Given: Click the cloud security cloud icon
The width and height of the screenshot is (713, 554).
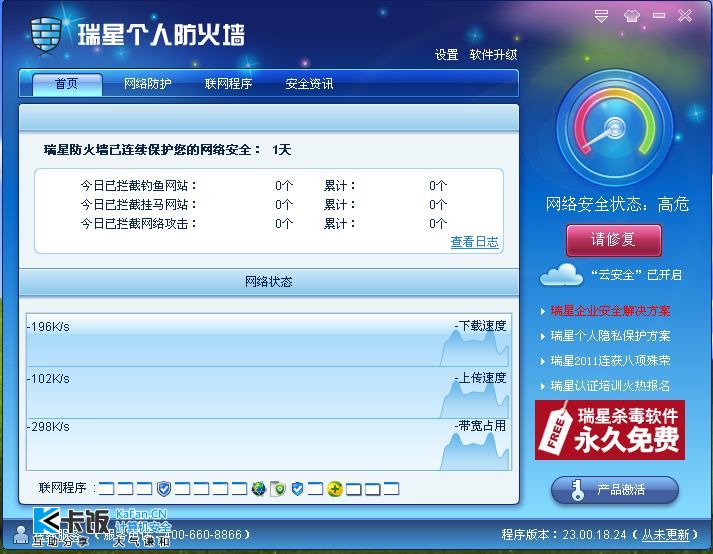Looking at the screenshot, I should (561, 274).
